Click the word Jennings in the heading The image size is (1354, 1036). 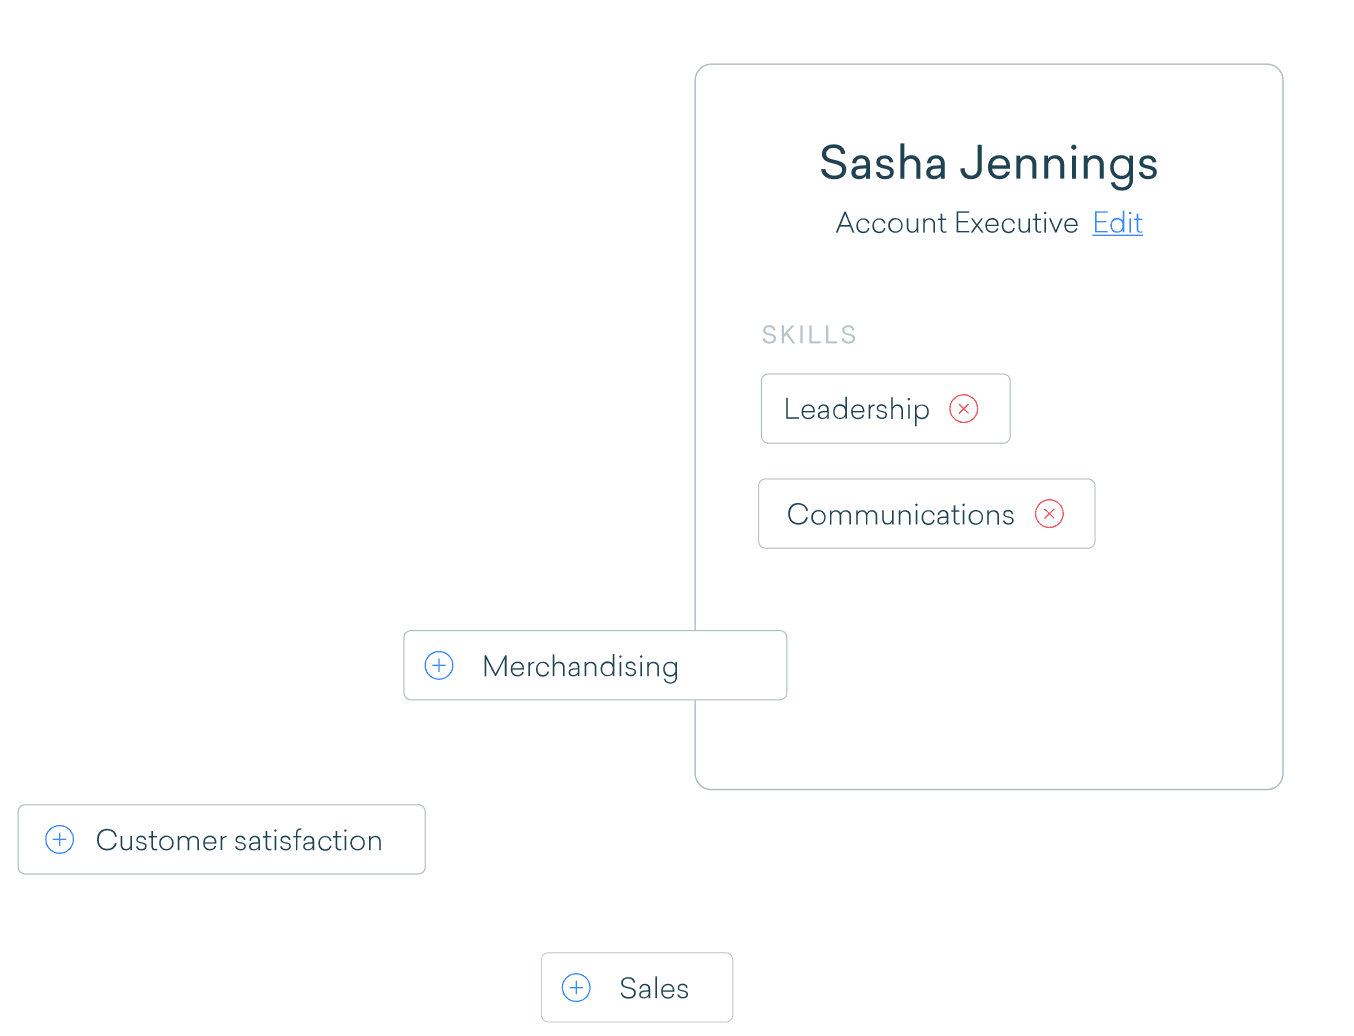coord(1058,163)
